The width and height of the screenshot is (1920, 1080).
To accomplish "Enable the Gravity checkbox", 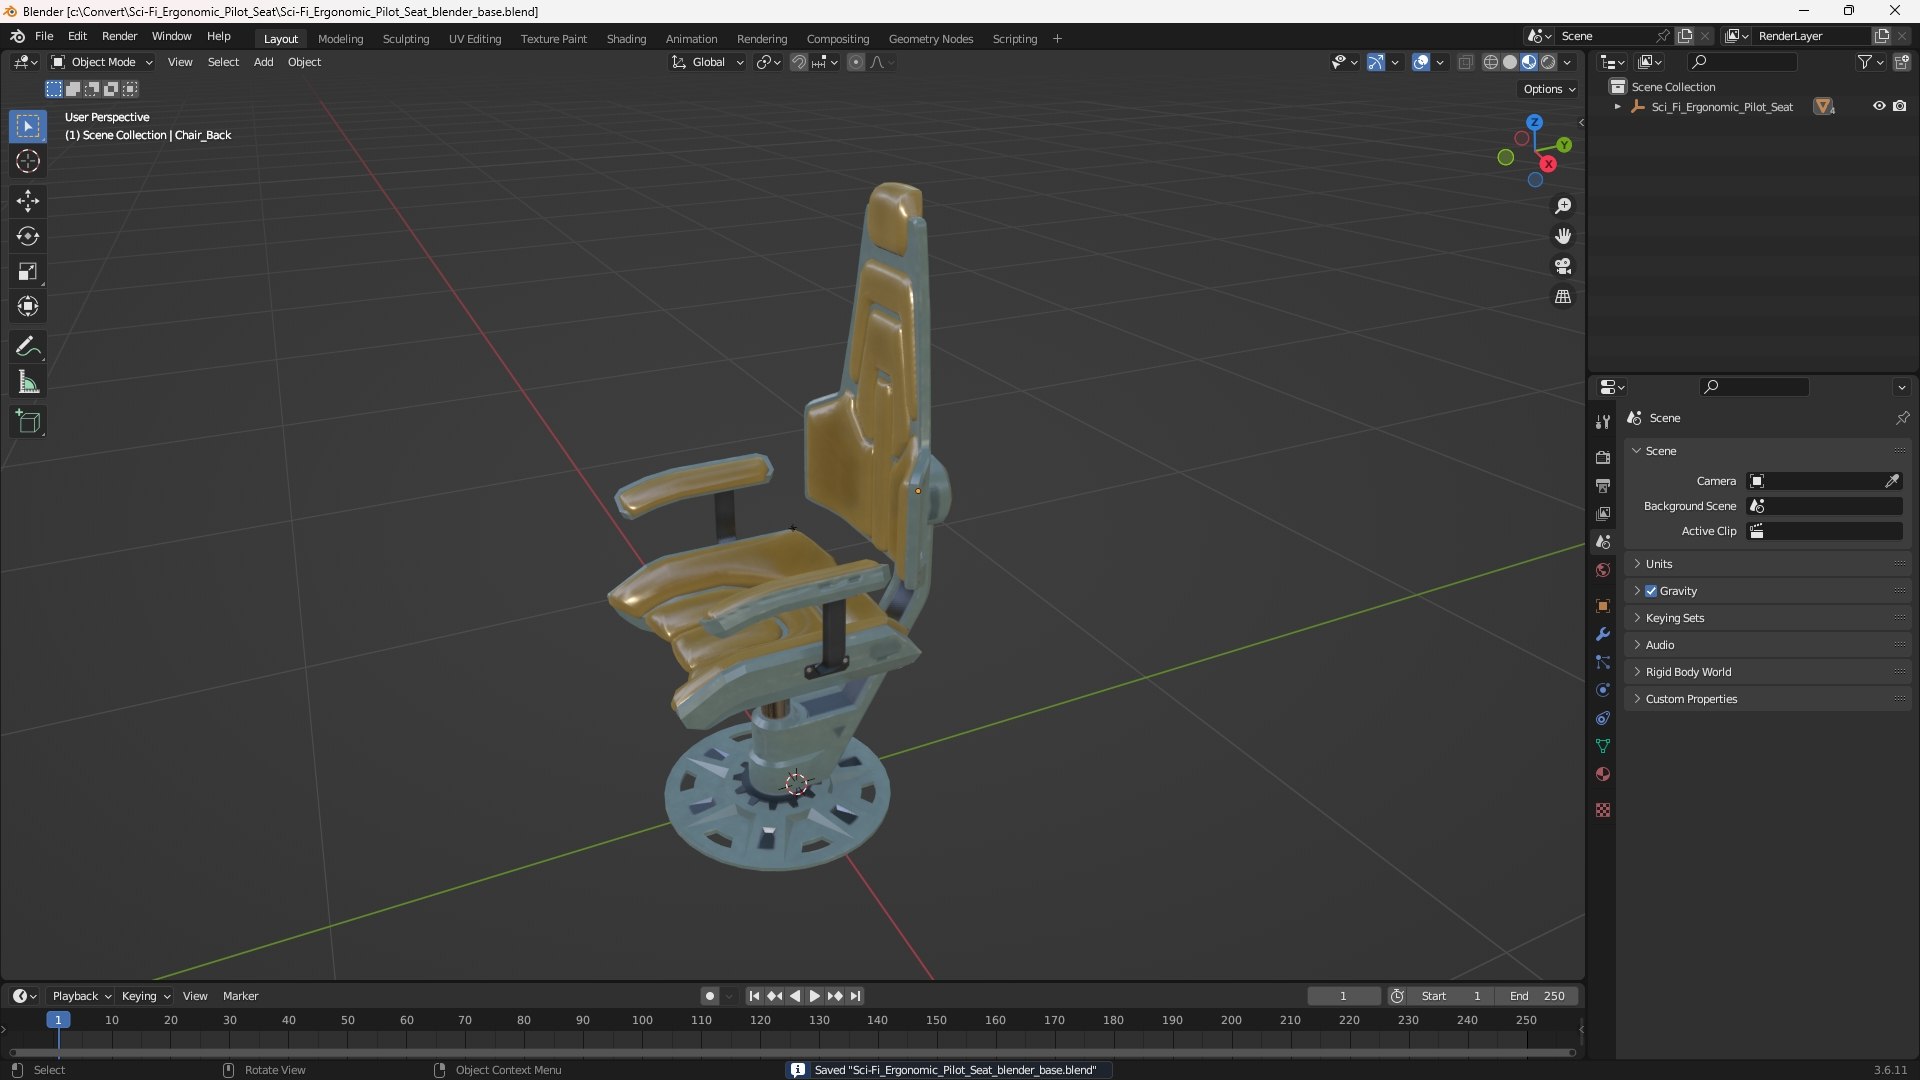I will (x=1651, y=591).
